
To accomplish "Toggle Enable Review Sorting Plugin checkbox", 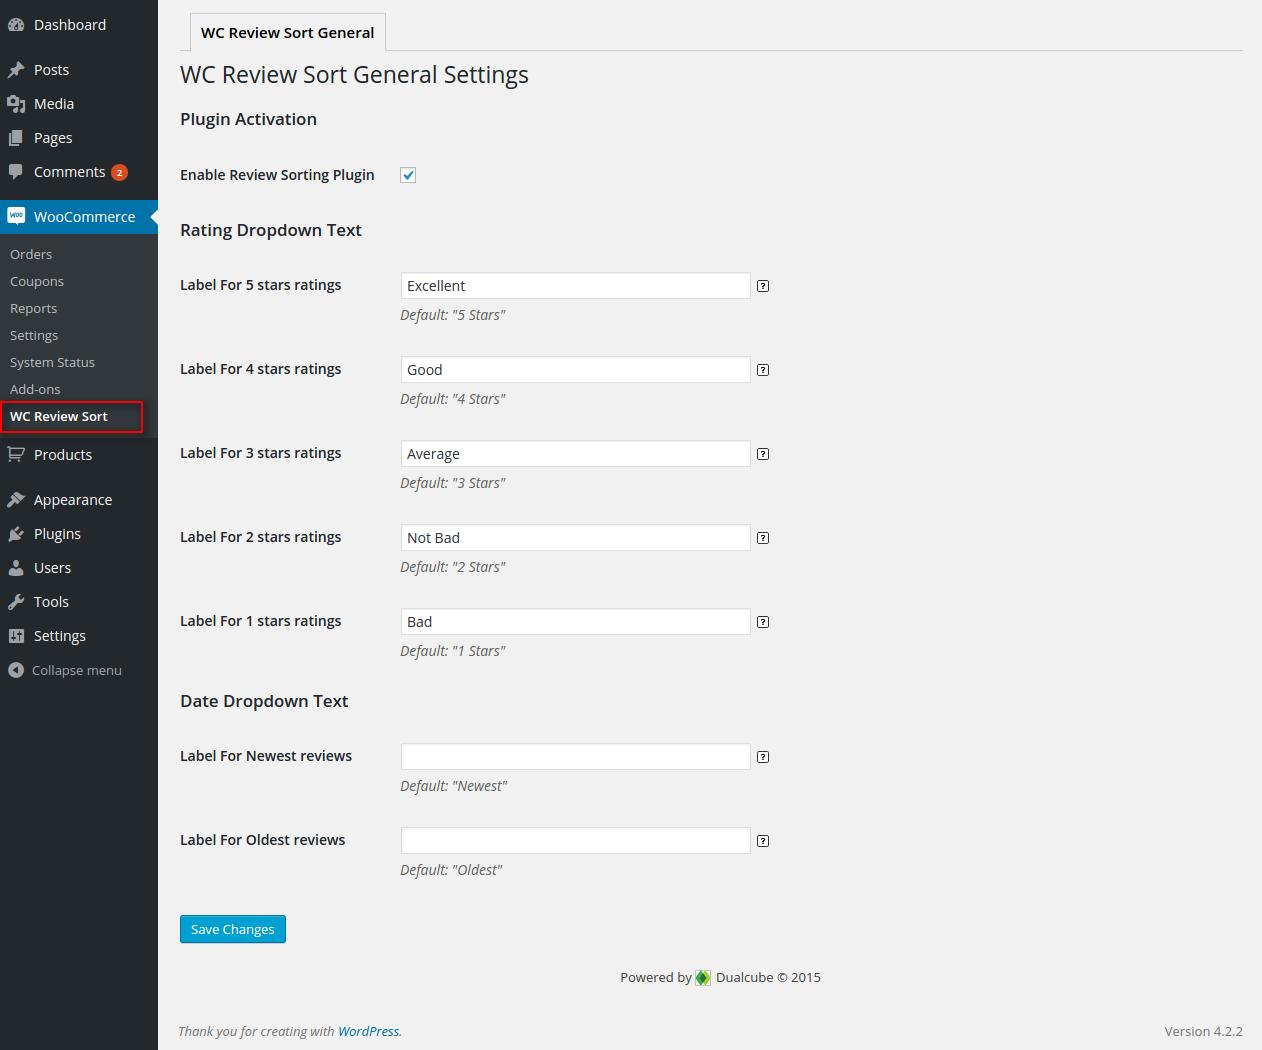I will click(408, 175).
